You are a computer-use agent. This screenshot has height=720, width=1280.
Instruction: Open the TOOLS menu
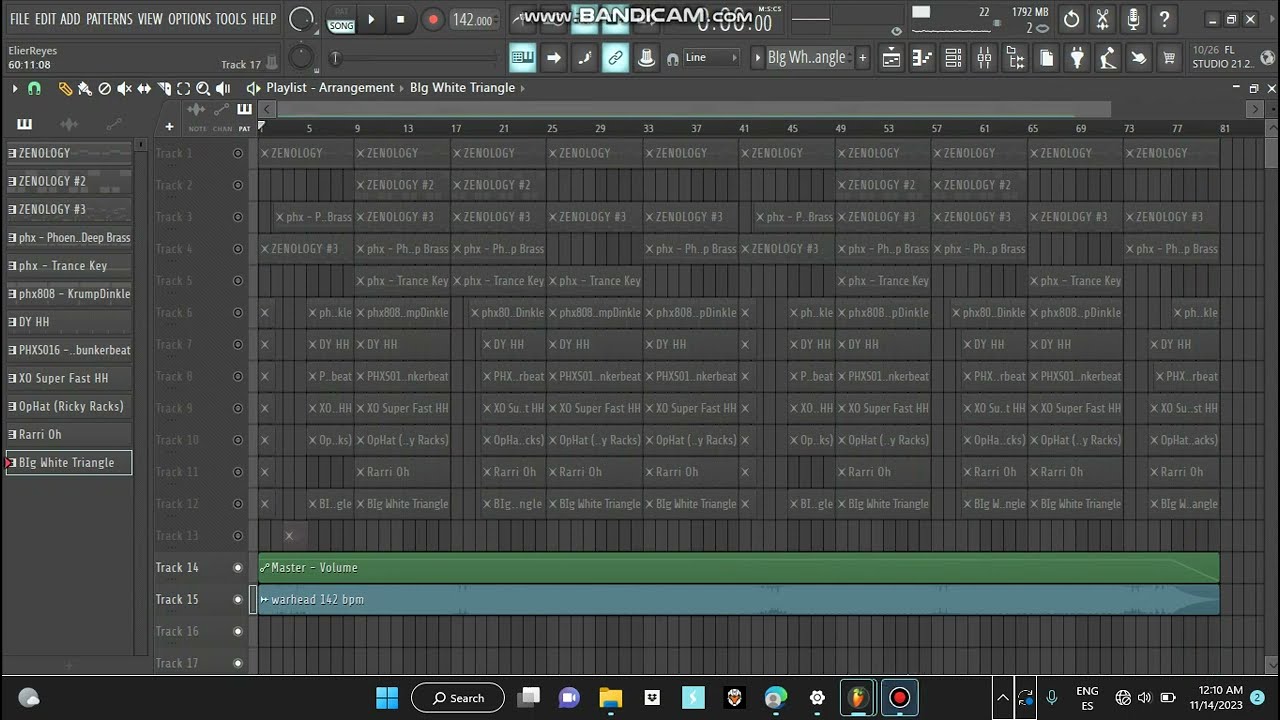[x=231, y=19]
